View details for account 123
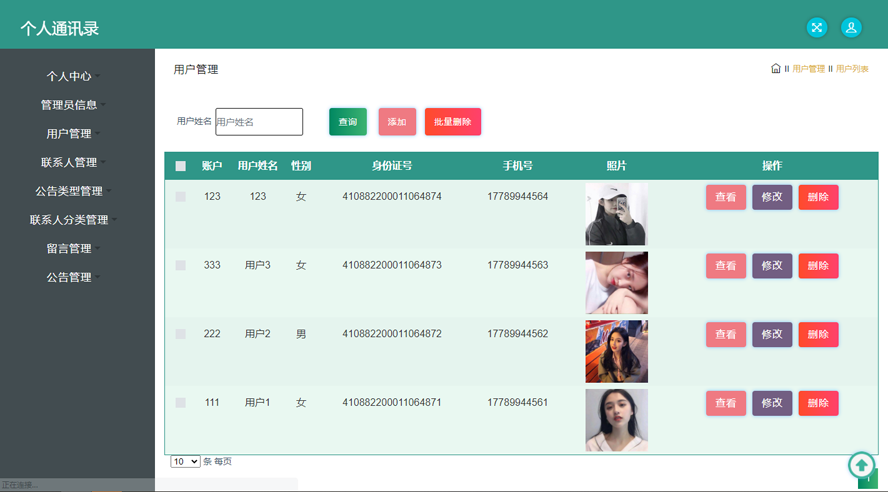This screenshot has height=492, width=888. (x=725, y=197)
